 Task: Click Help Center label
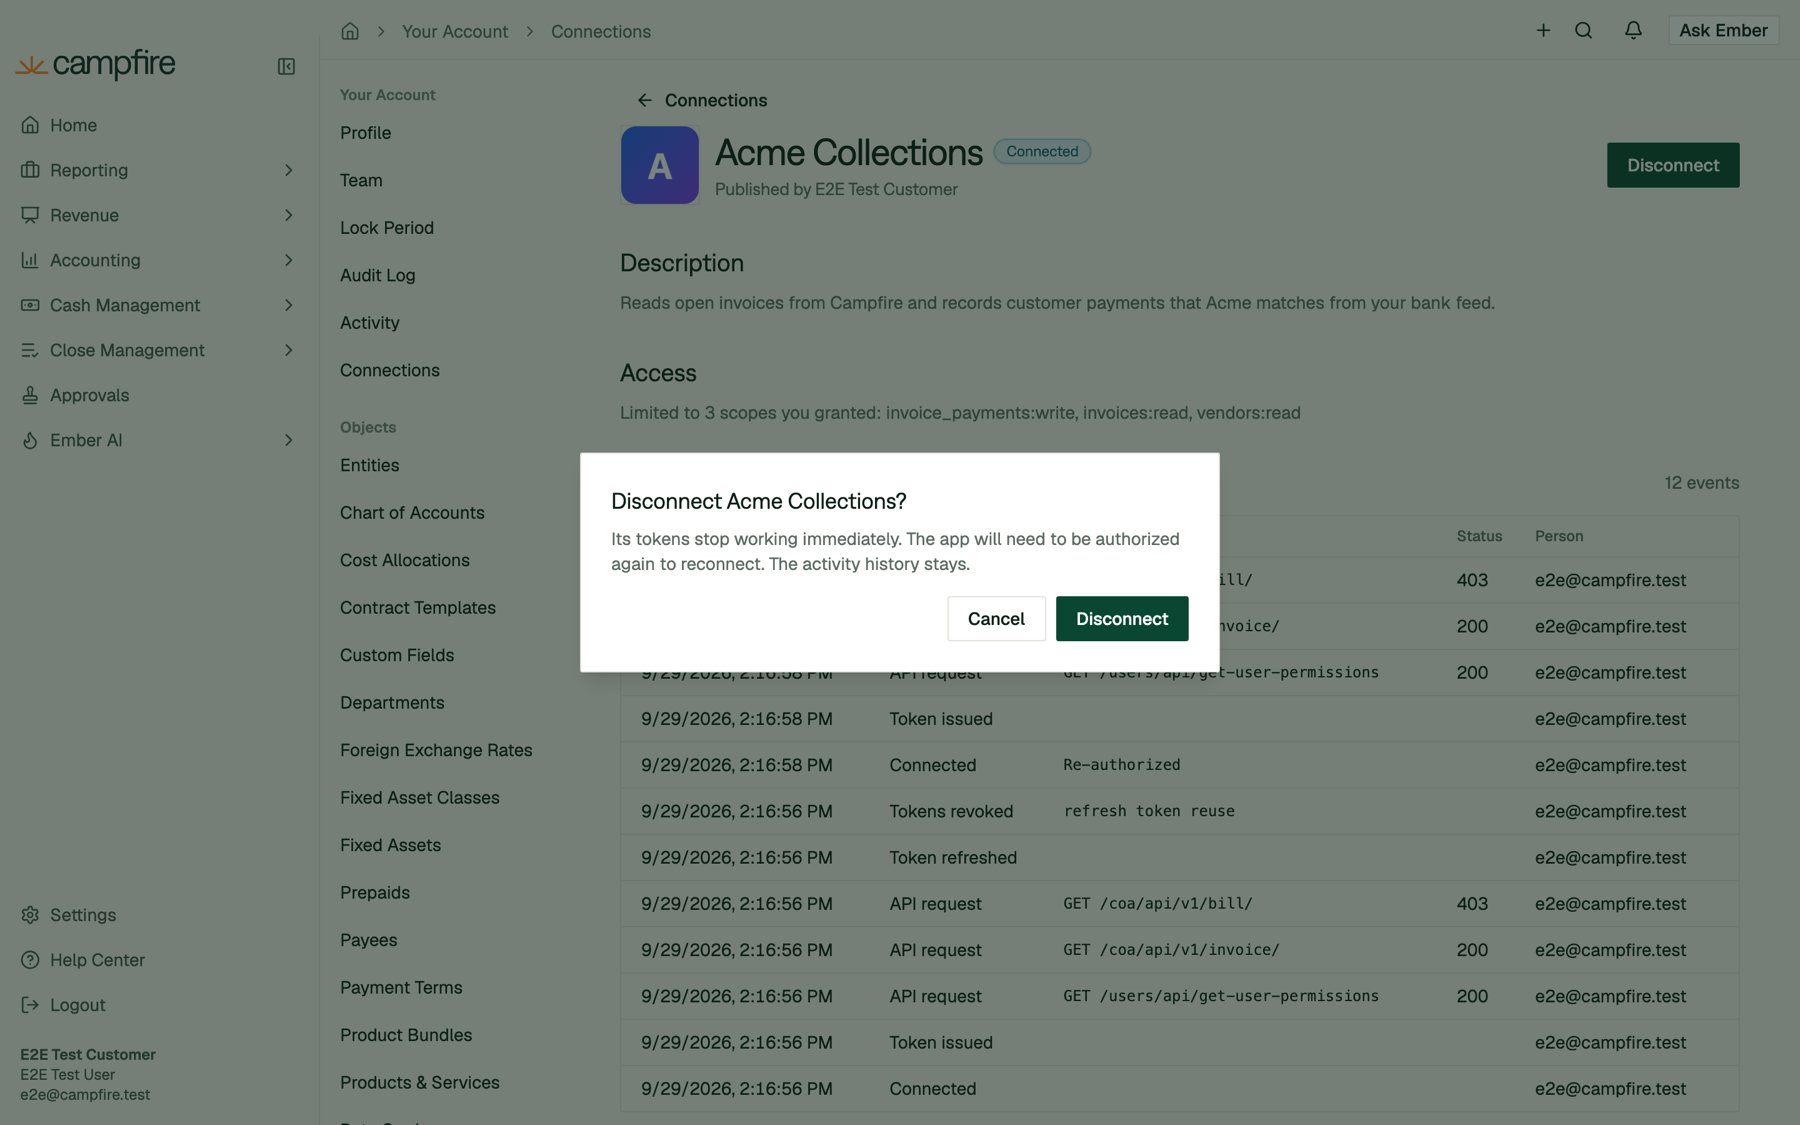point(97,960)
